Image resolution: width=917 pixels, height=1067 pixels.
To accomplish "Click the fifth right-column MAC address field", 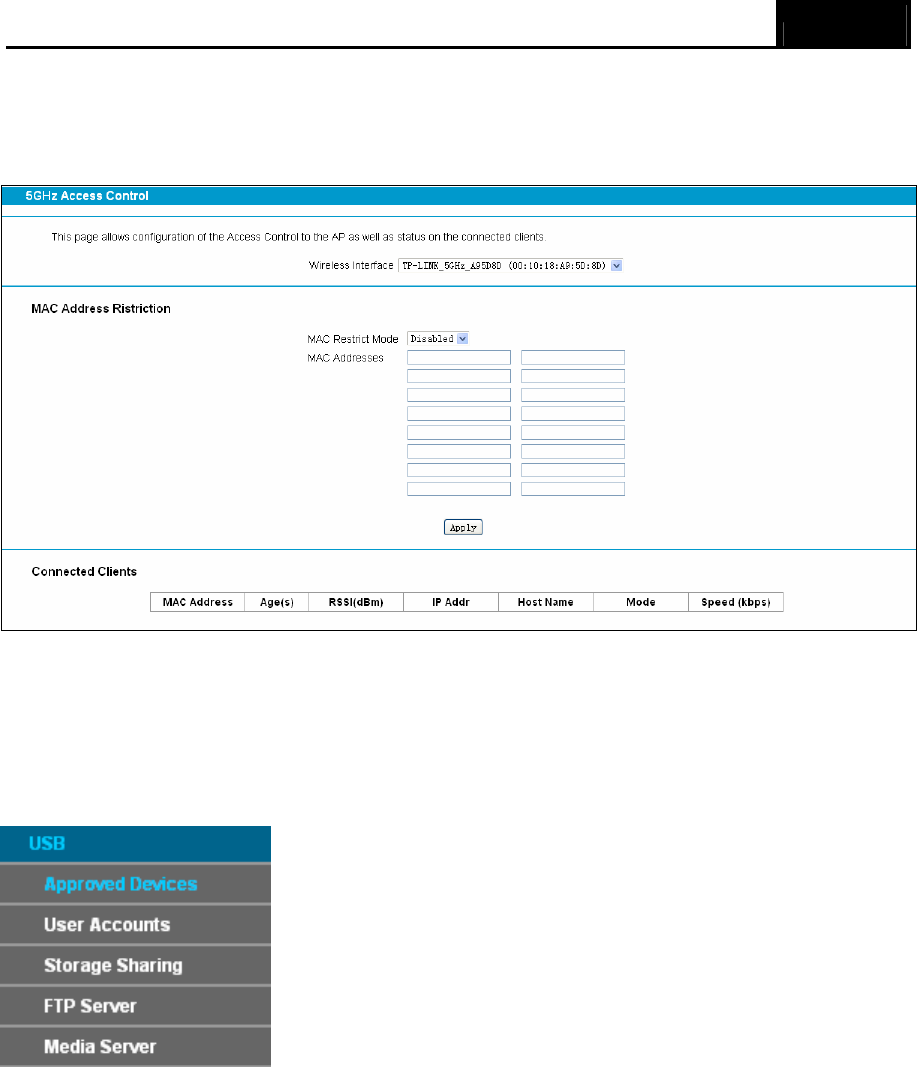I will (x=573, y=433).
